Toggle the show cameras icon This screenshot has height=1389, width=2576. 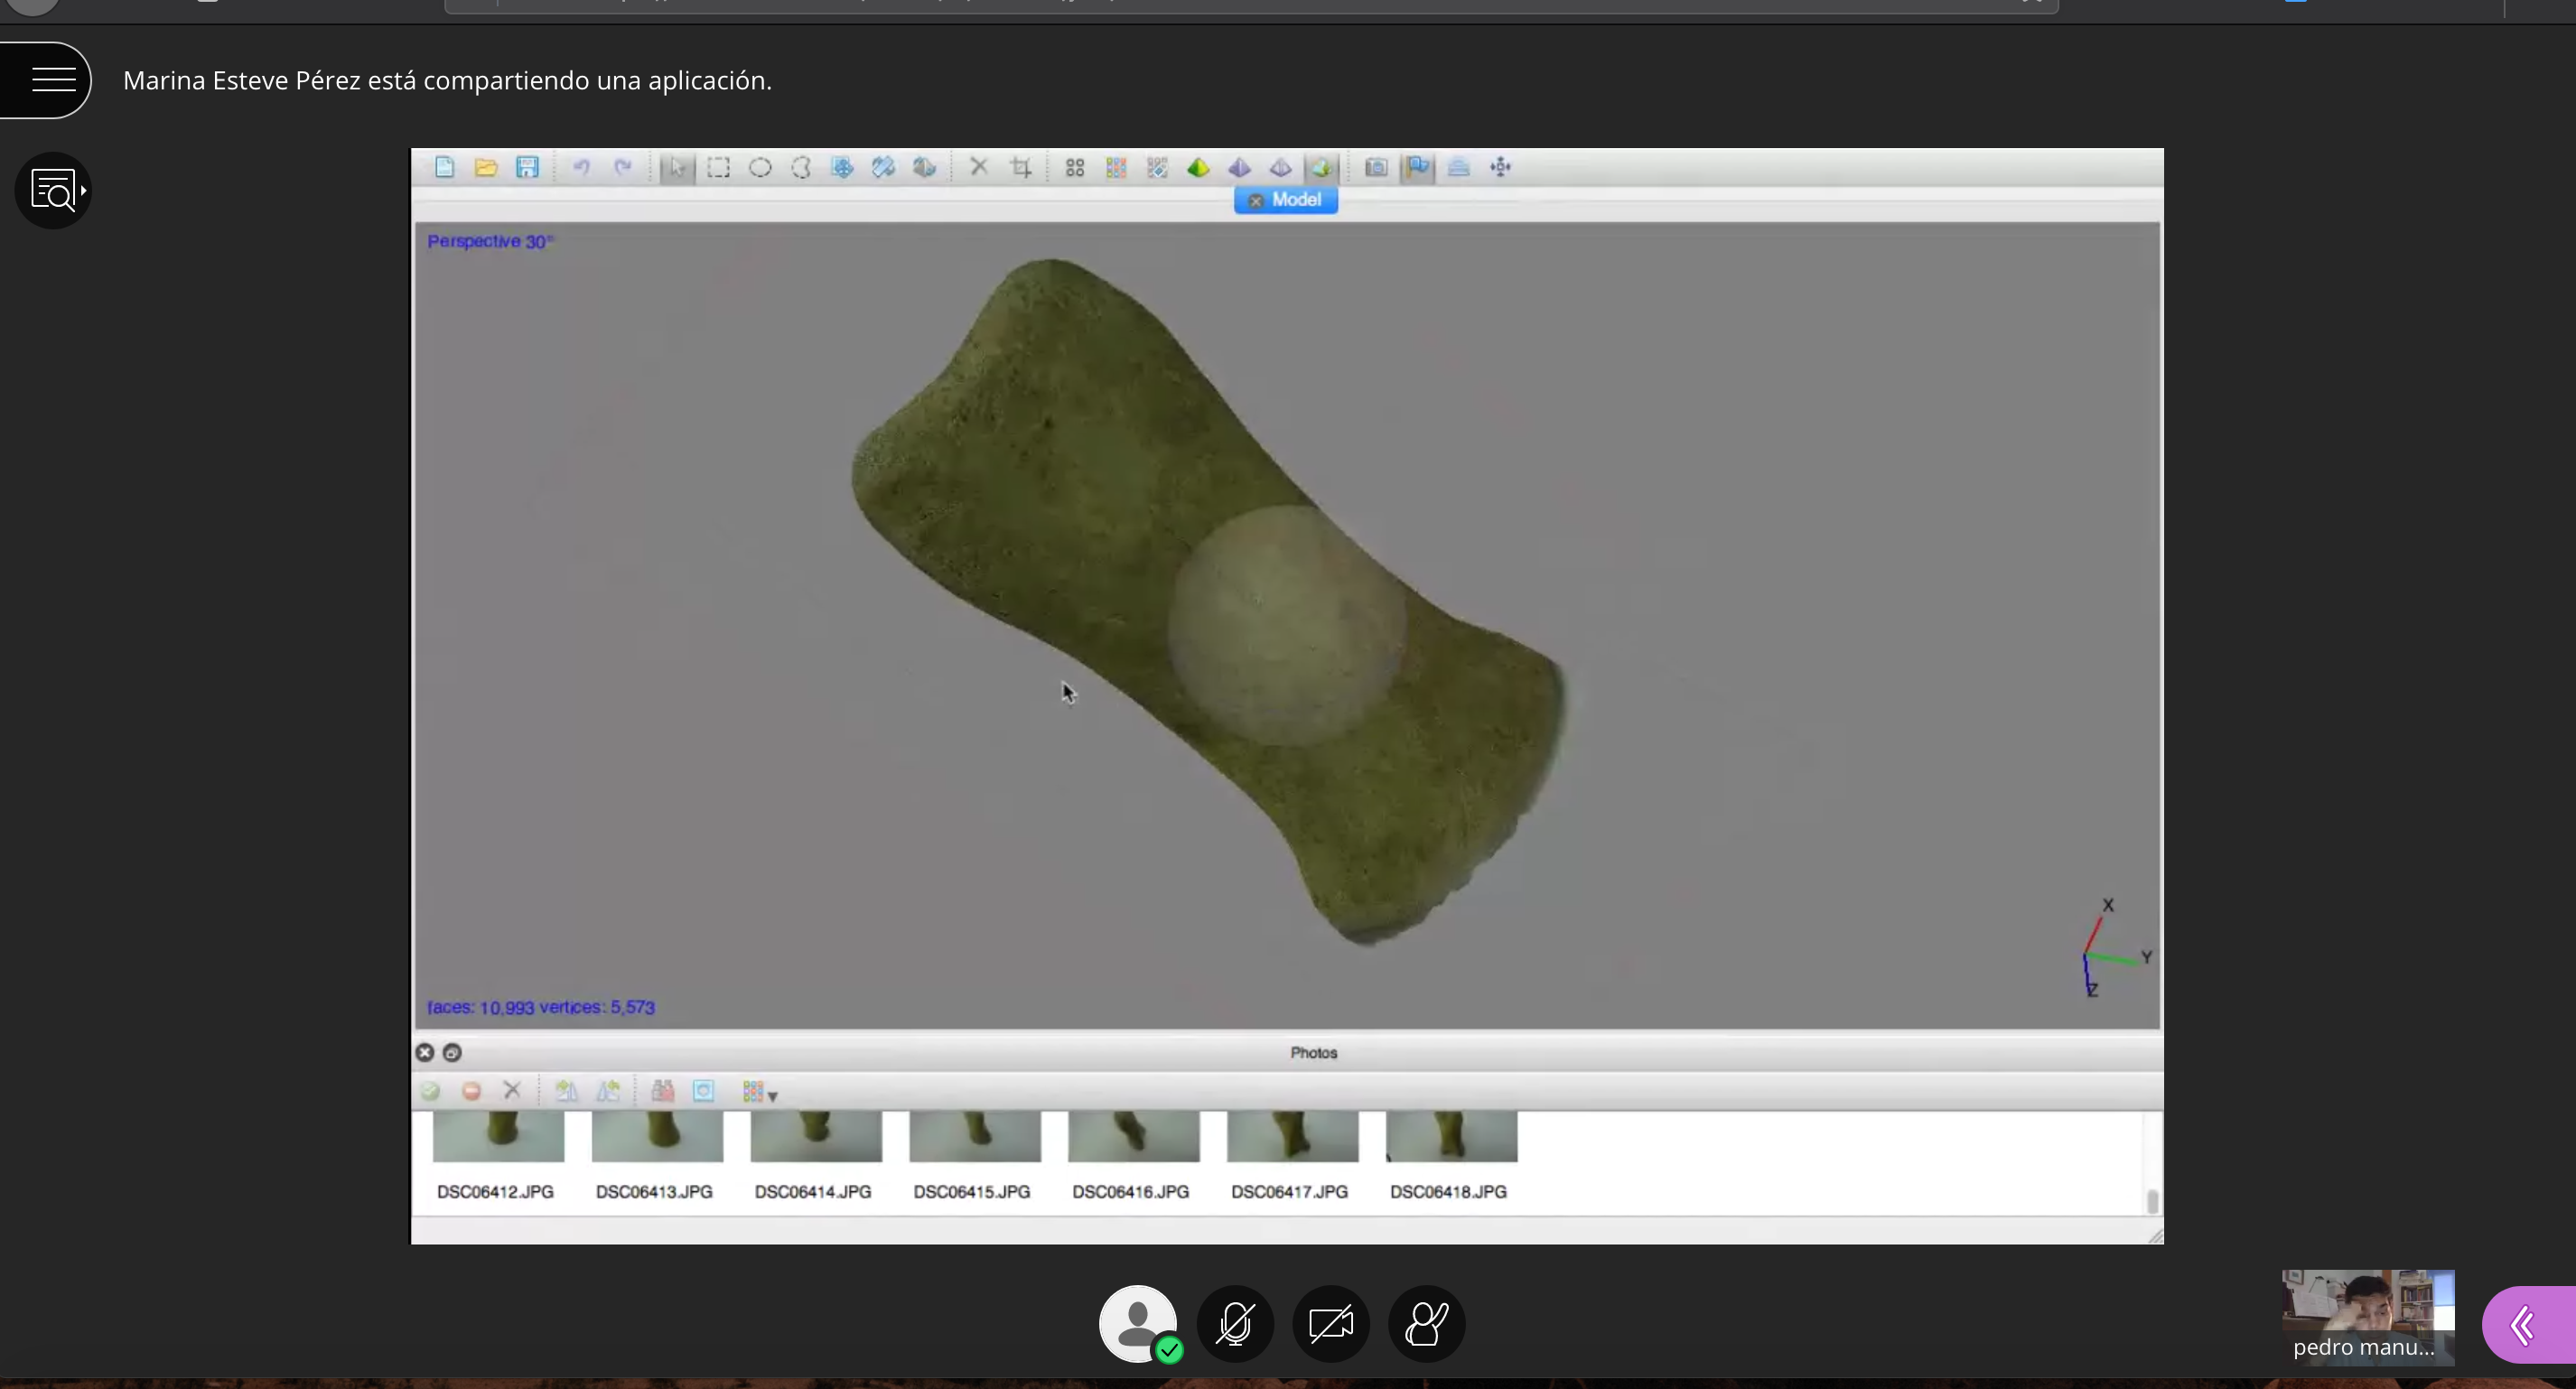pyautogui.click(x=1376, y=168)
